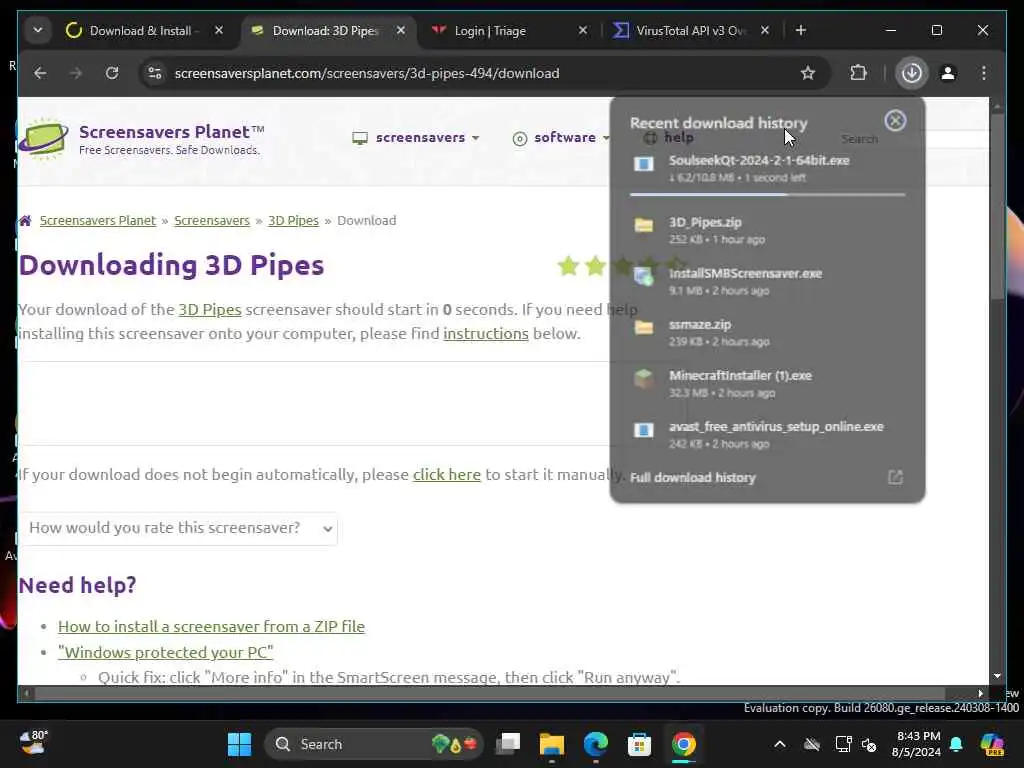Image resolution: width=1024 pixels, height=768 pixels.
Task: Open the weather widget showing 80°
Action: (x=34, y=743)
